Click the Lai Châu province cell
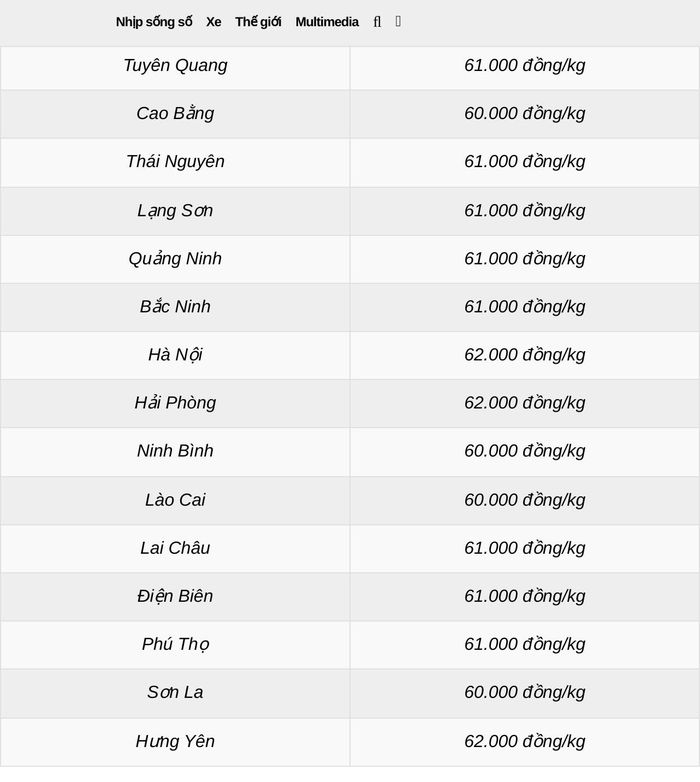 click(x=175, y=548)
